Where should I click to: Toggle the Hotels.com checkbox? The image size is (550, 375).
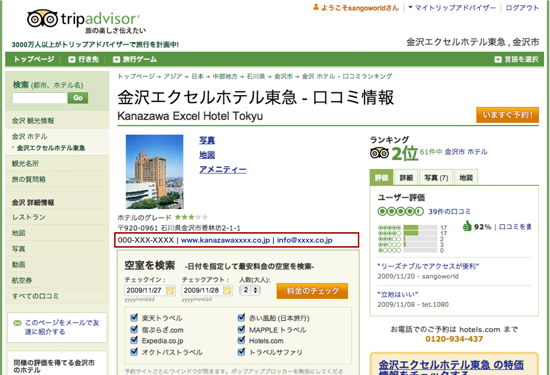(x=241, y=340)
